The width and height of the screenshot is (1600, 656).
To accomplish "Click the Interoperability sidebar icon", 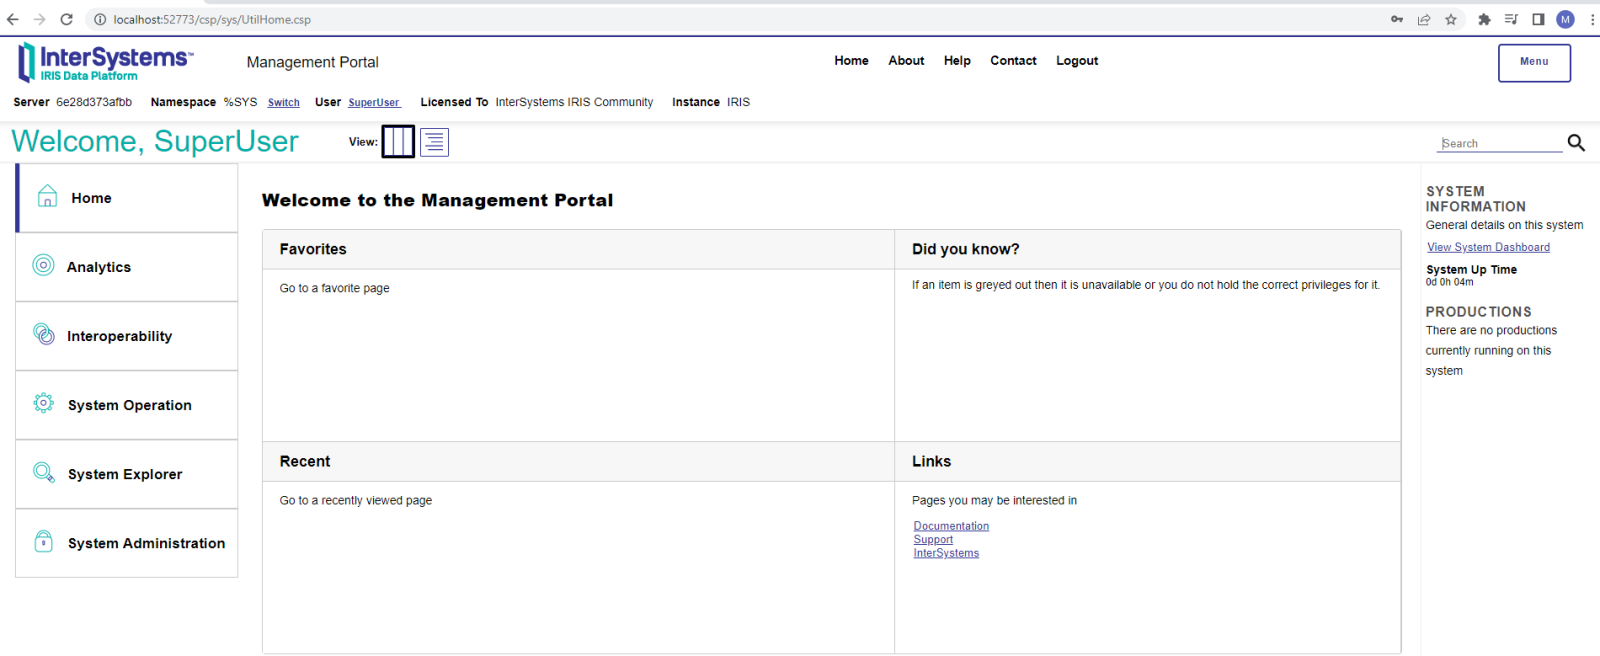I will [x=44, y=334].
